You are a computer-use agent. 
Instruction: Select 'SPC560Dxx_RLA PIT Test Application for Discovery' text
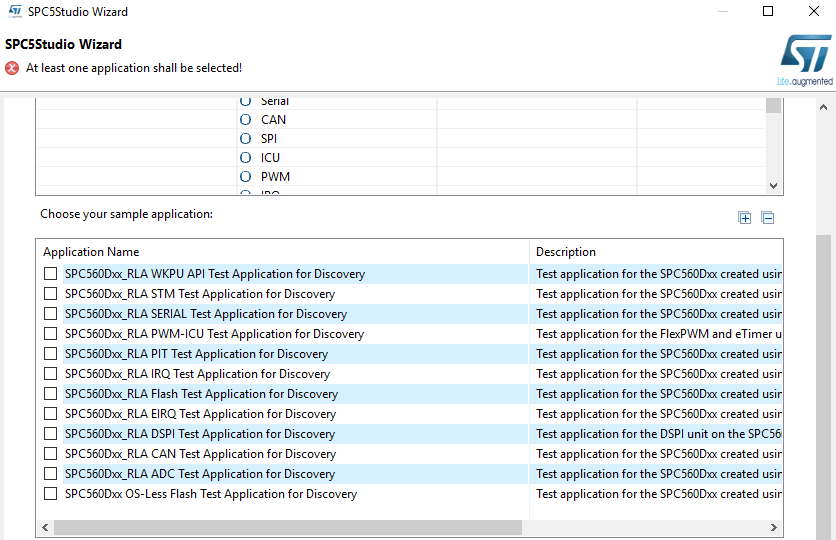coord(196,354)
